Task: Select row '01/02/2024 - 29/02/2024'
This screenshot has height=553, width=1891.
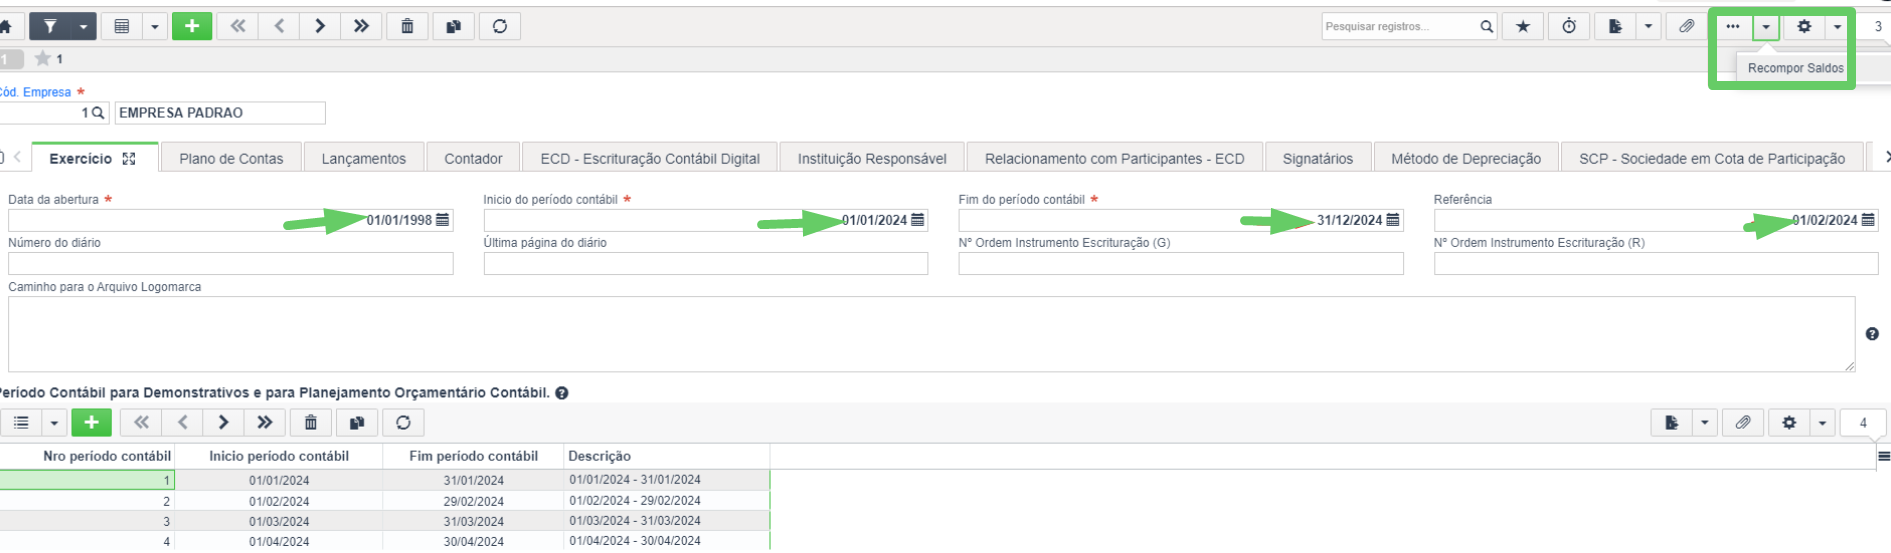Action: coord(385,501)
